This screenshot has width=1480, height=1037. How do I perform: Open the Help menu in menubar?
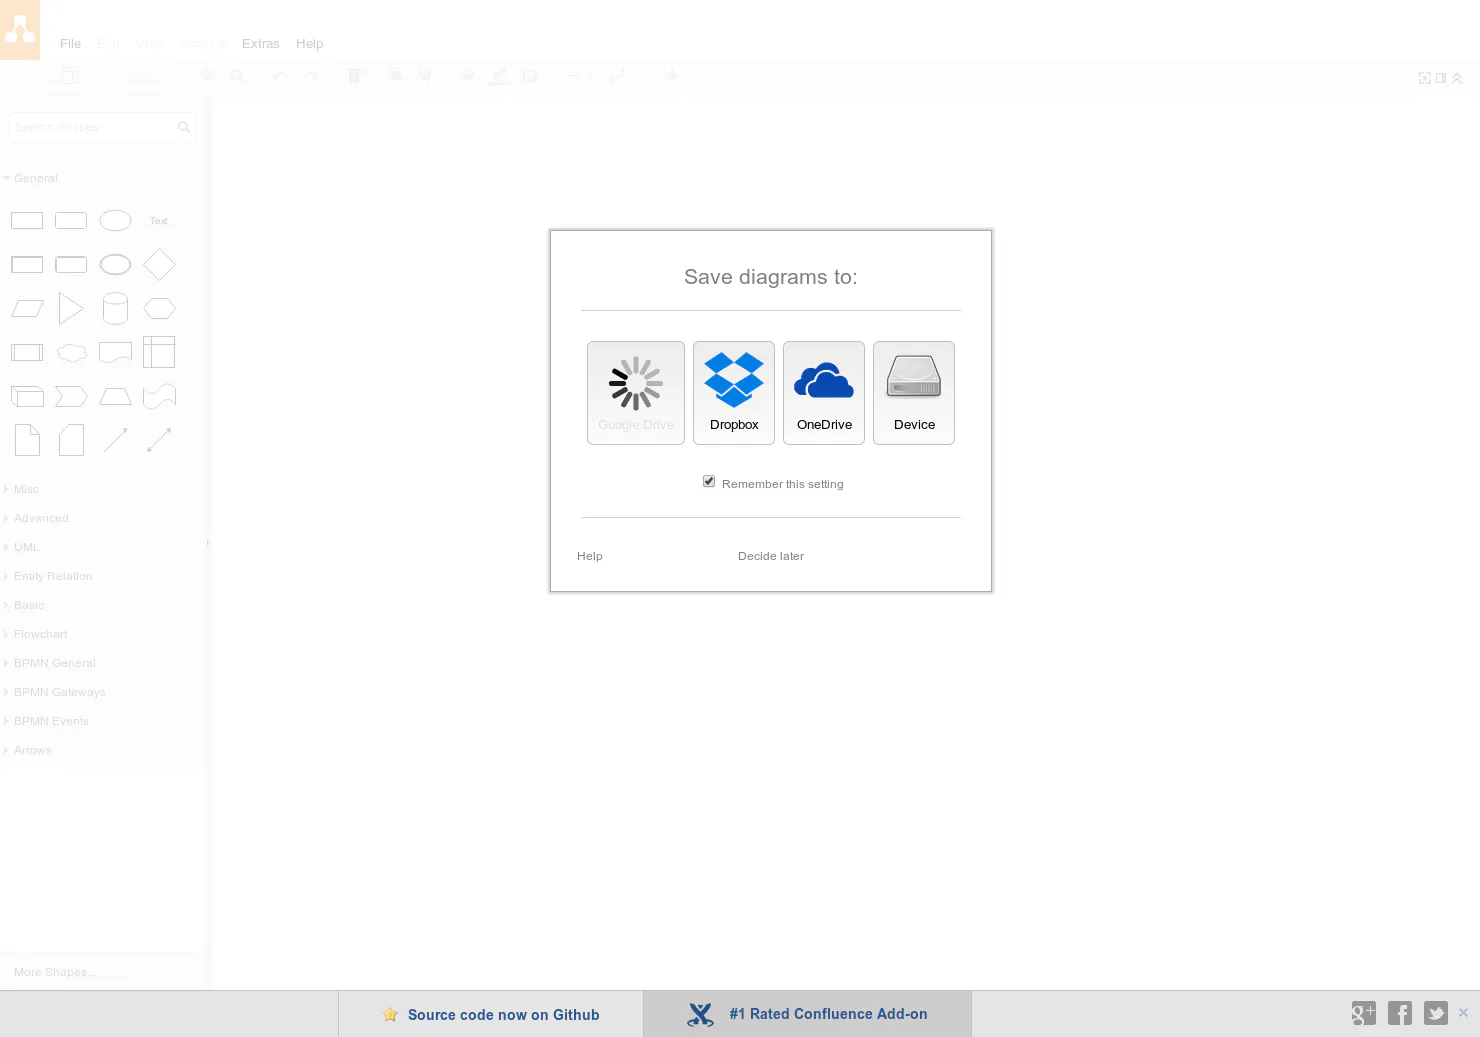pos(310,44)
